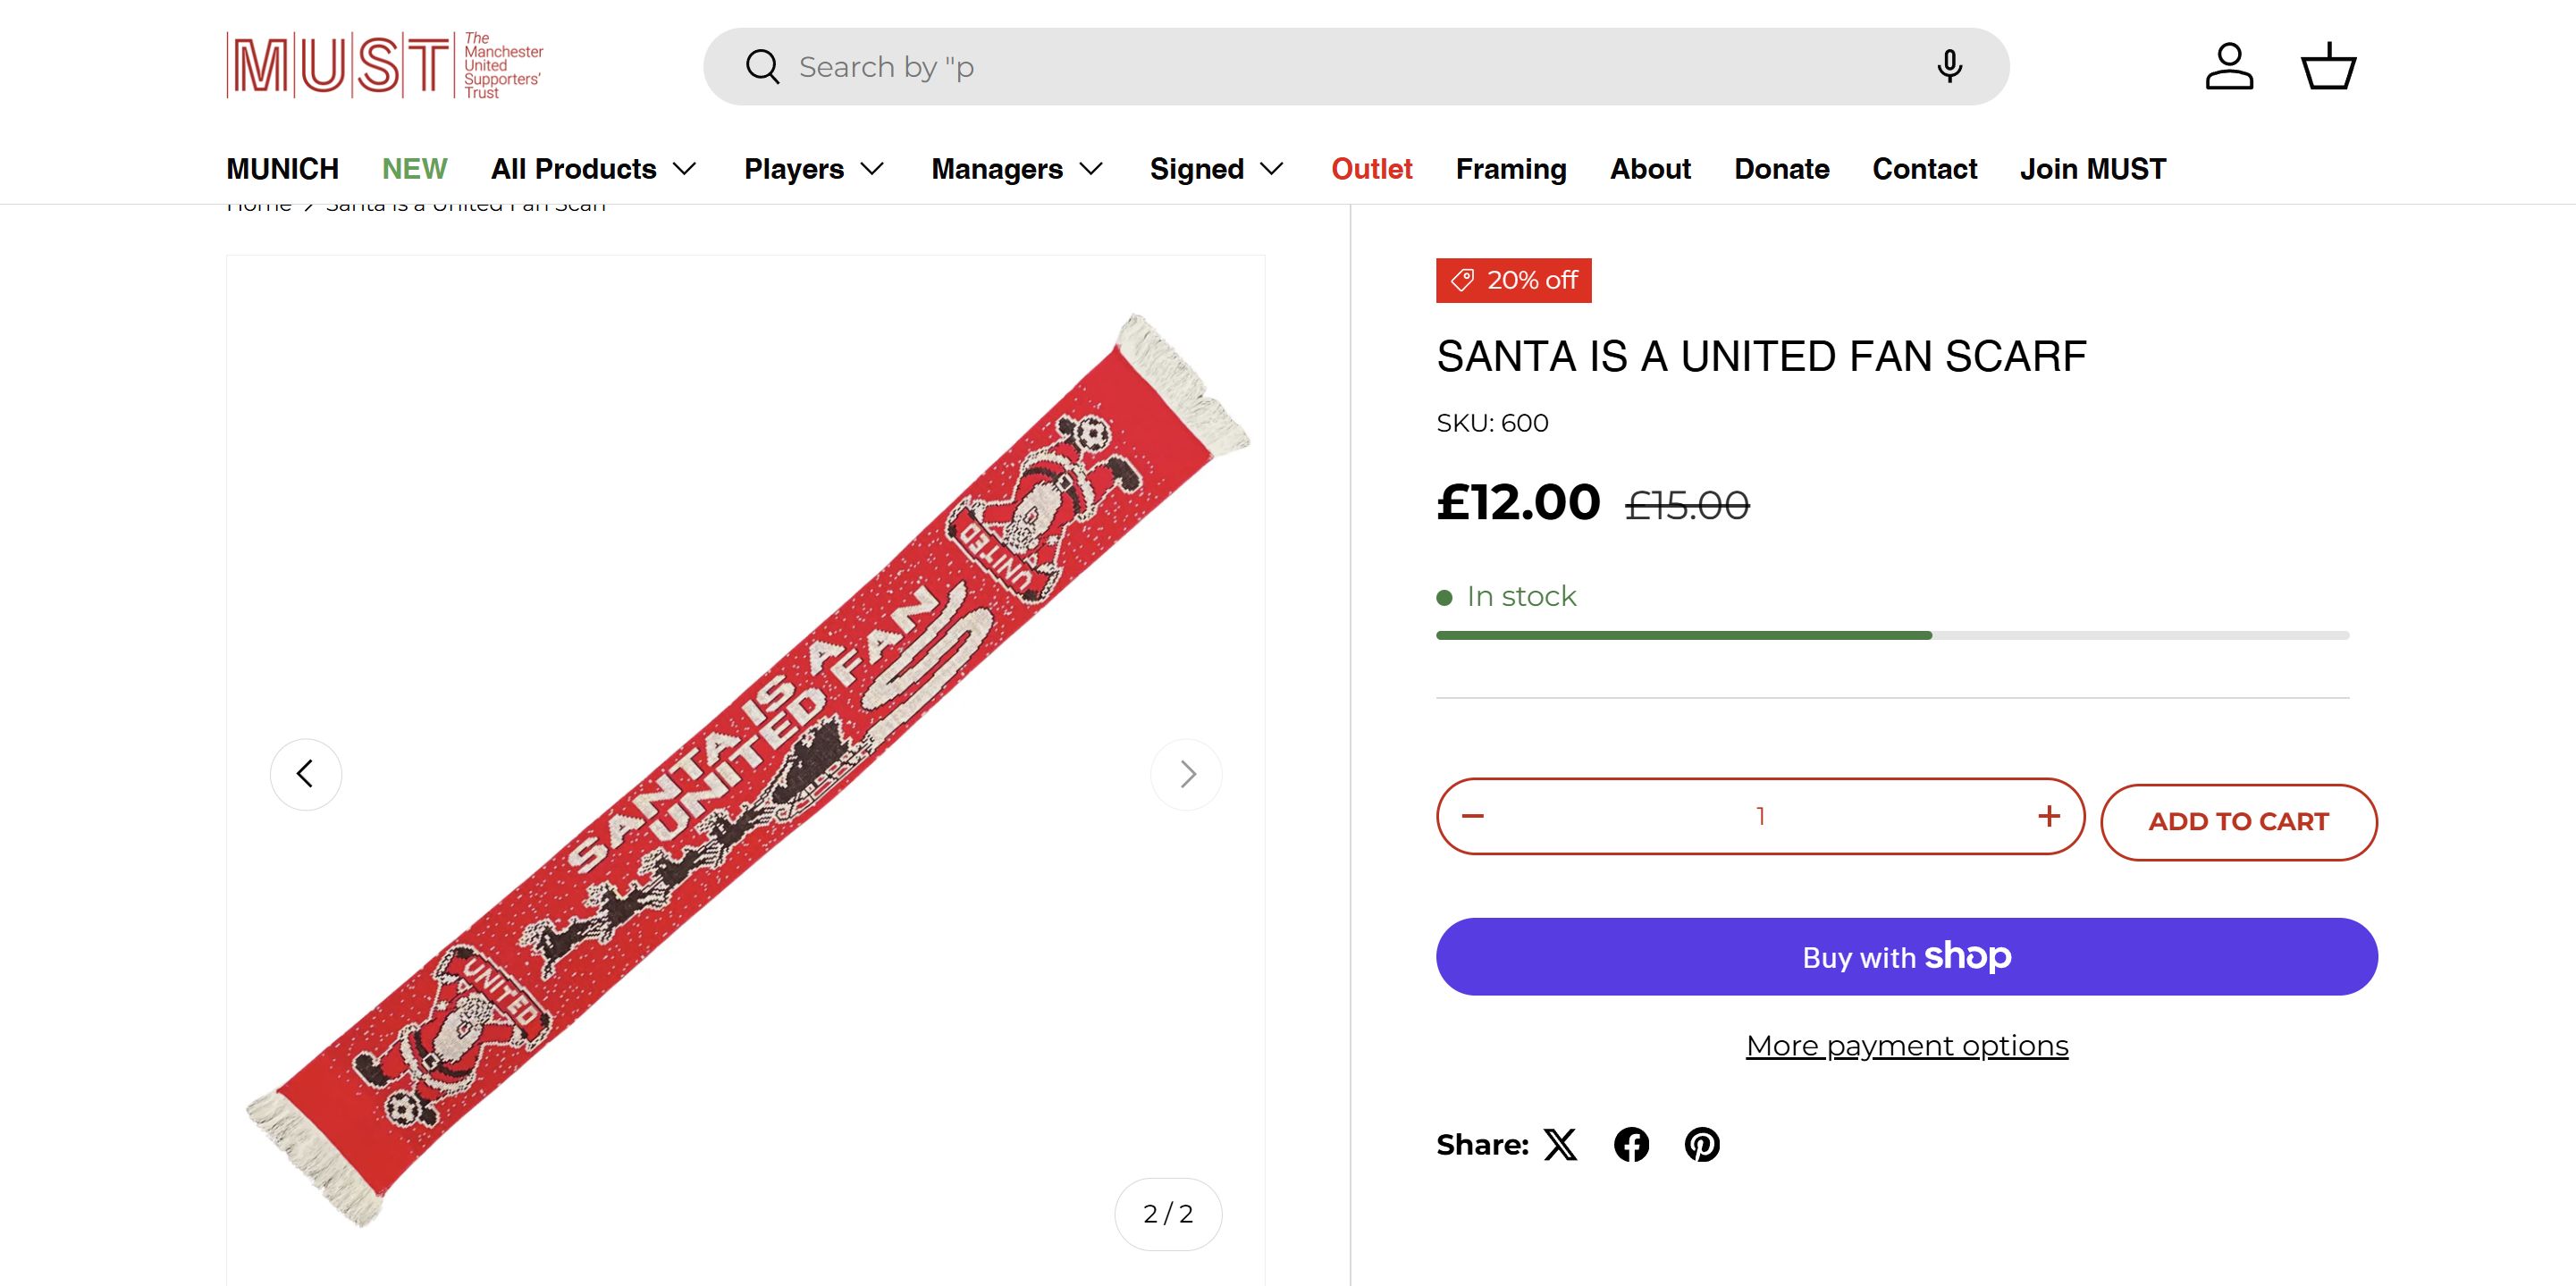Share the product on Facebook

coord(1631,1144)
